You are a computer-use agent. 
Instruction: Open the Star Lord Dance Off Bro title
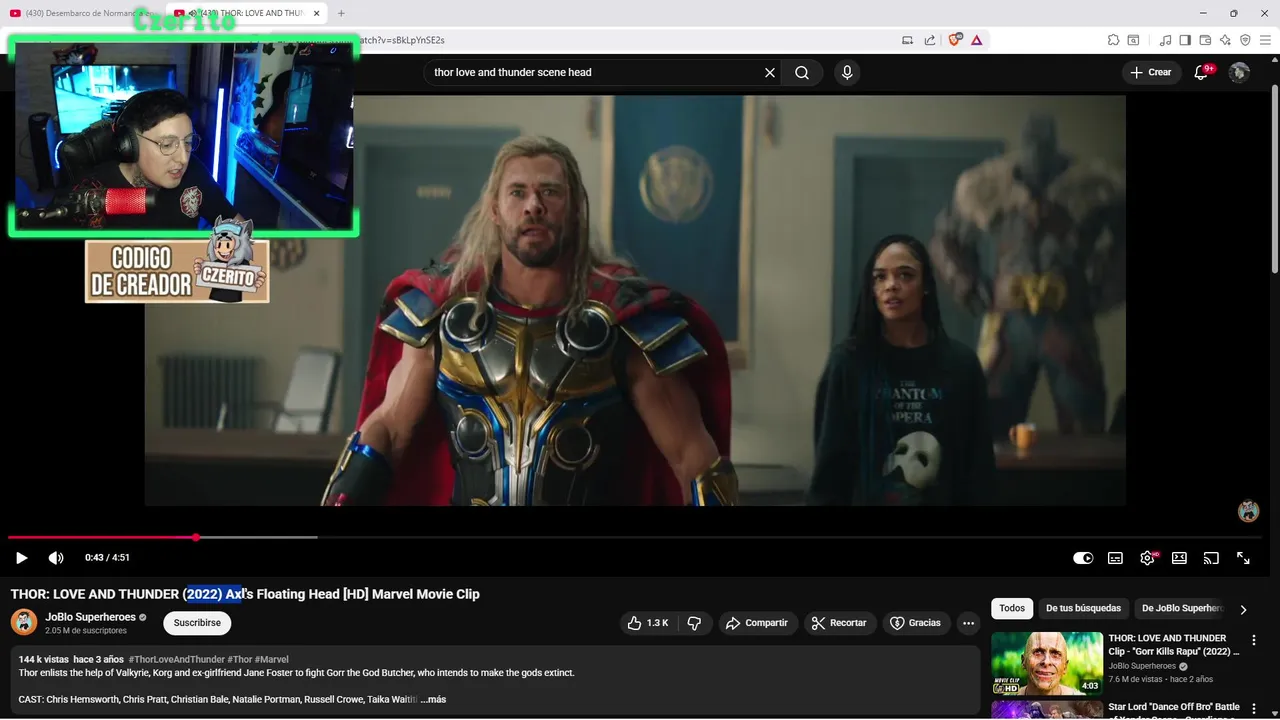pos(1174,707)
